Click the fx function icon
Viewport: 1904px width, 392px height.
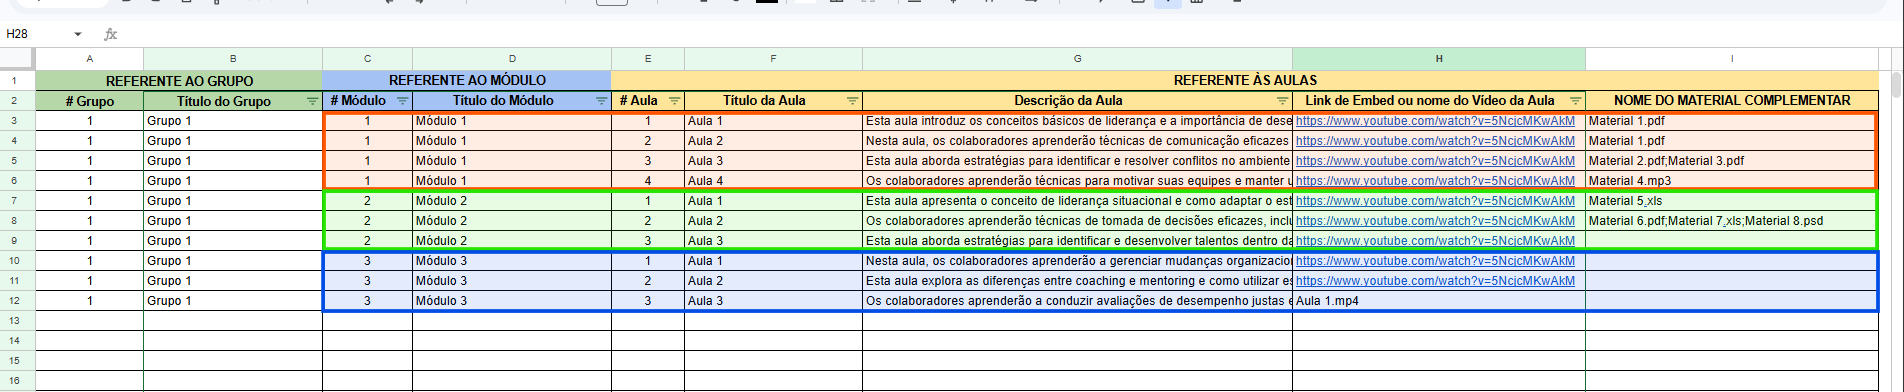tap(111, 34)
